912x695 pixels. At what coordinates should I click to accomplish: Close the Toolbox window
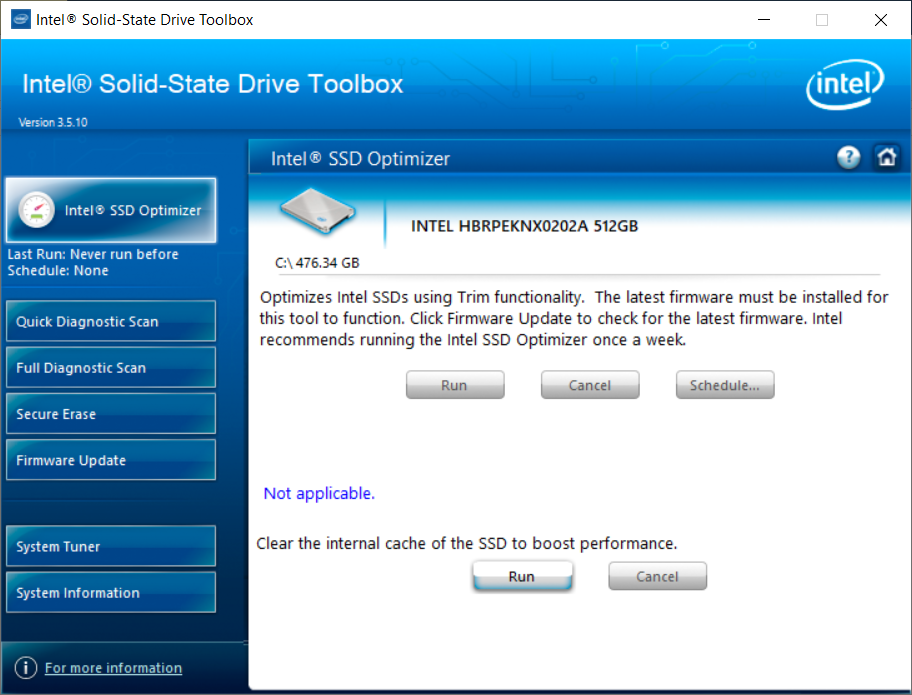pyautogui.click(x=881, y=20)
